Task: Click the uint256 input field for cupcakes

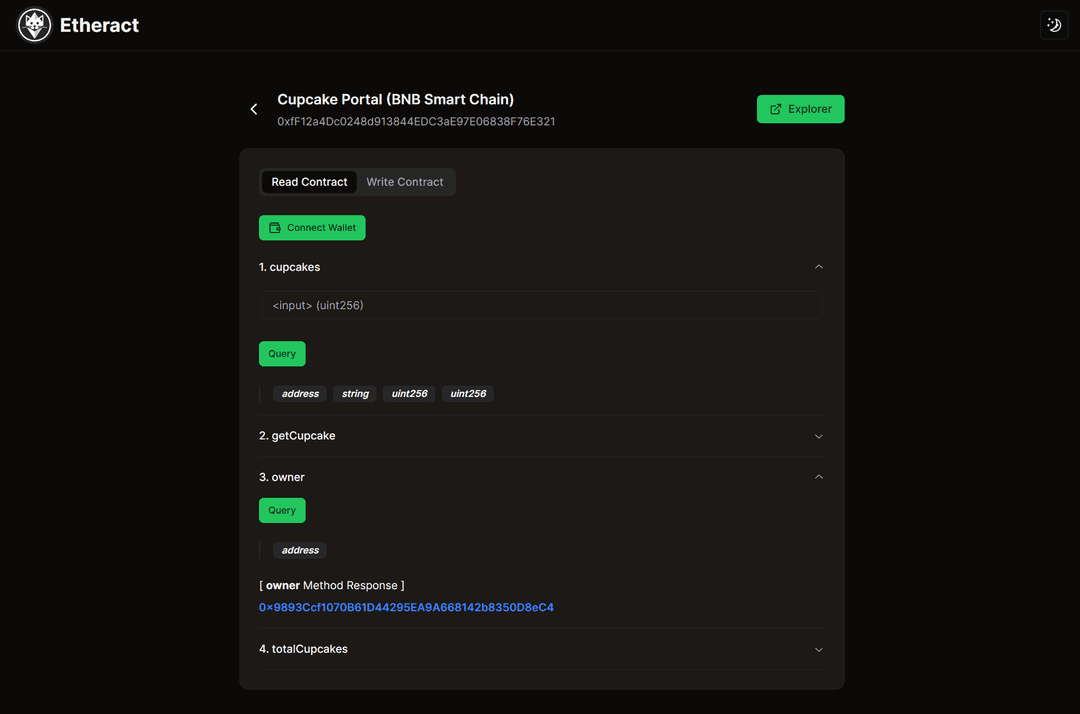Action: [x=541, y=305]
